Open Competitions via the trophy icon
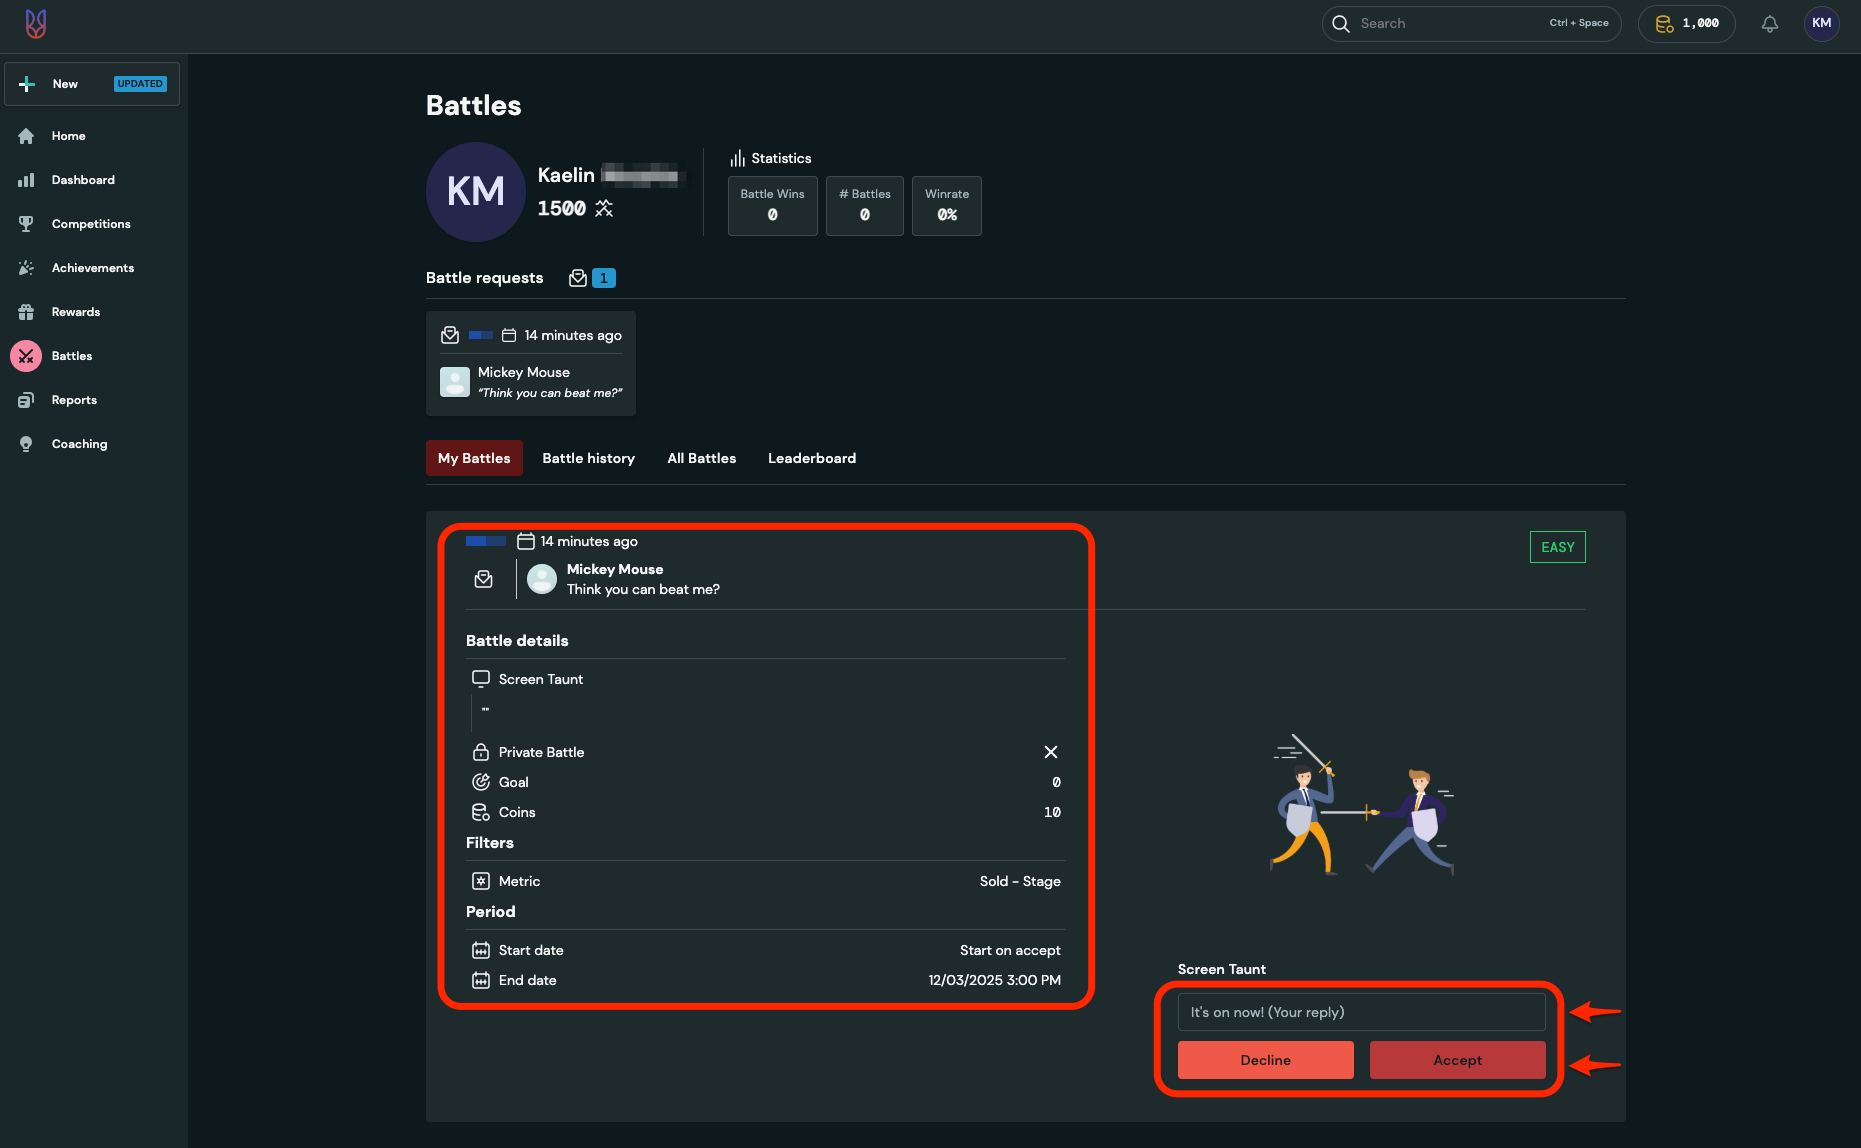Viewport: 1861px width, 1148px height. click(x=26, y=224)
